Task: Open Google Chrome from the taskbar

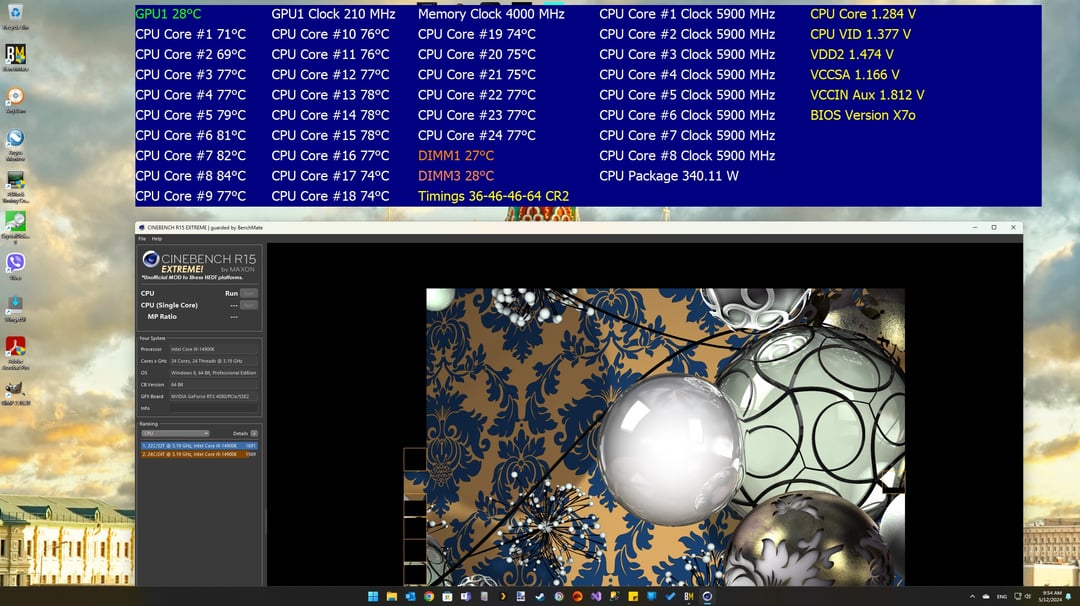Action: (429, 596)
